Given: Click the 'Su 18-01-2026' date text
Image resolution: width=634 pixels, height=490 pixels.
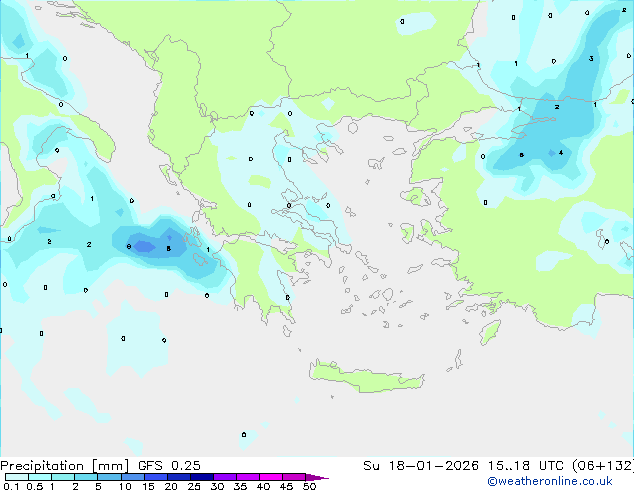Looking at the screenshot, I should click(x=421, y=466).
